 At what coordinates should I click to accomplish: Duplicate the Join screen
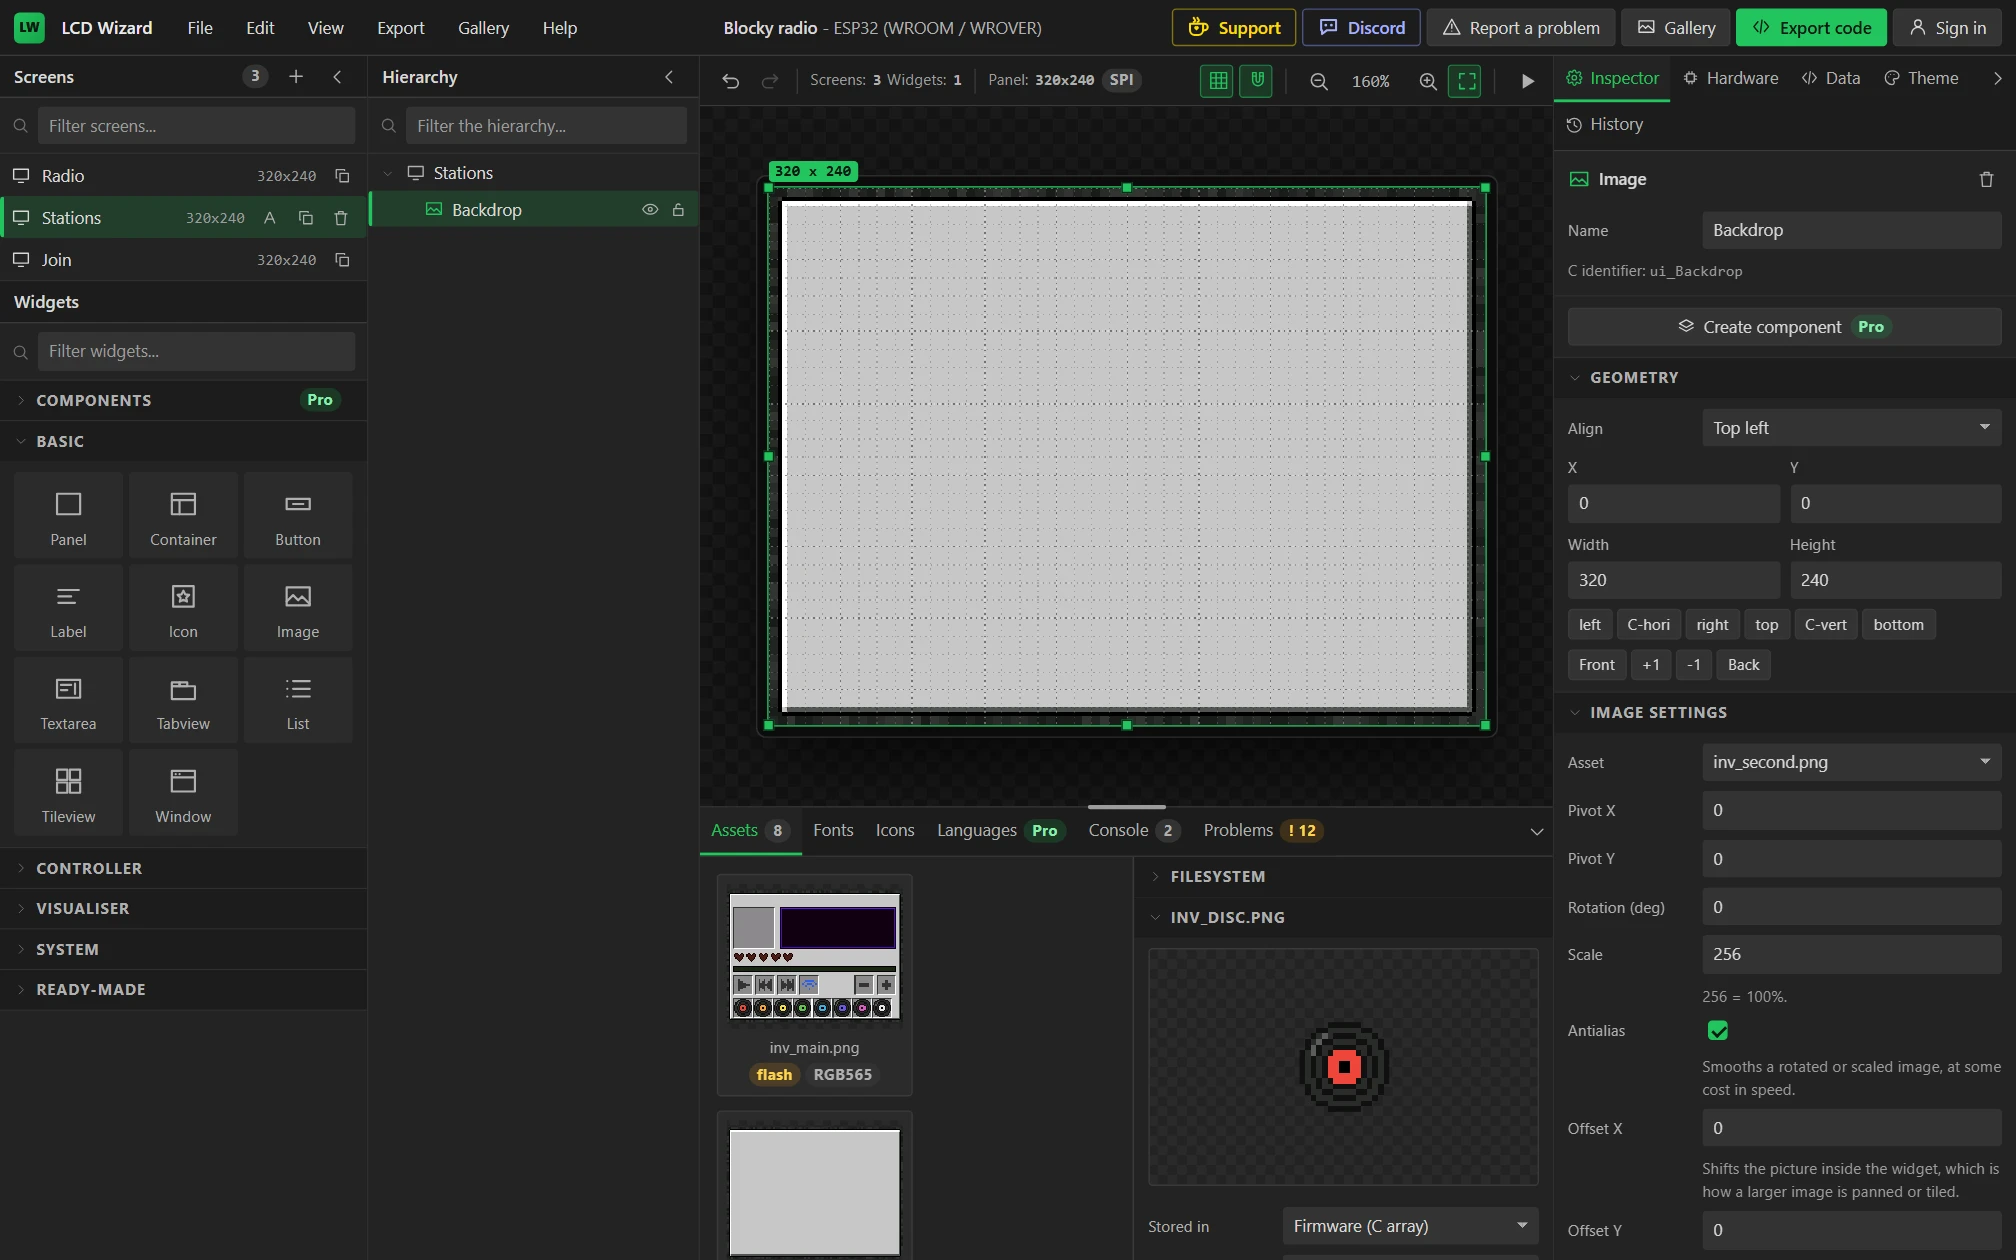pyautogui.click(x=342, y=259)
